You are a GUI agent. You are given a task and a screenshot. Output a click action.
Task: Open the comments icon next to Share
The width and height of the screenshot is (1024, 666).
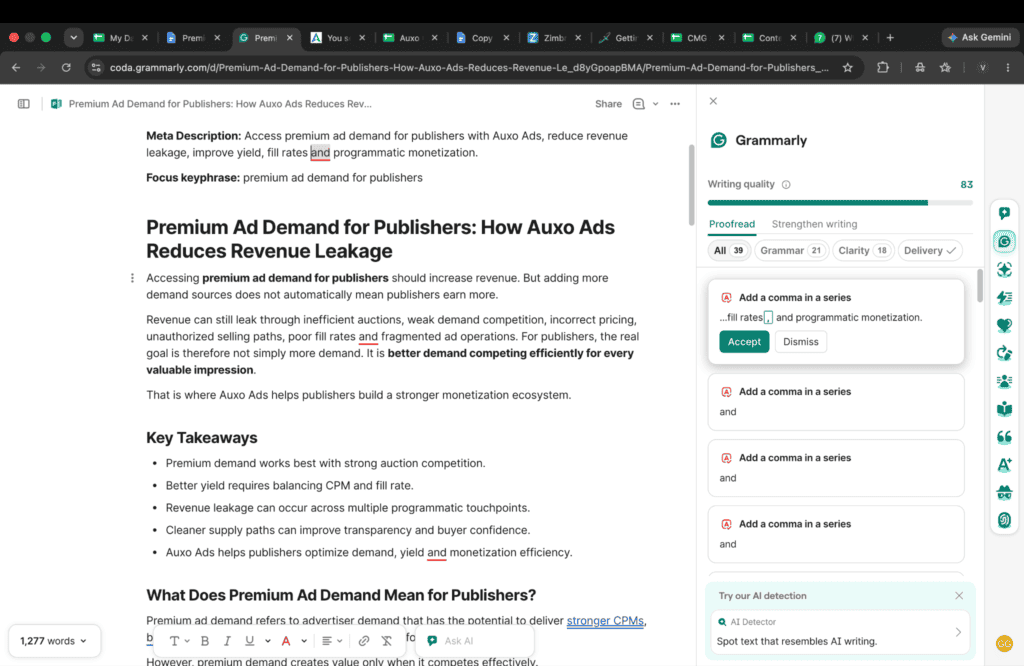[639, 104]
